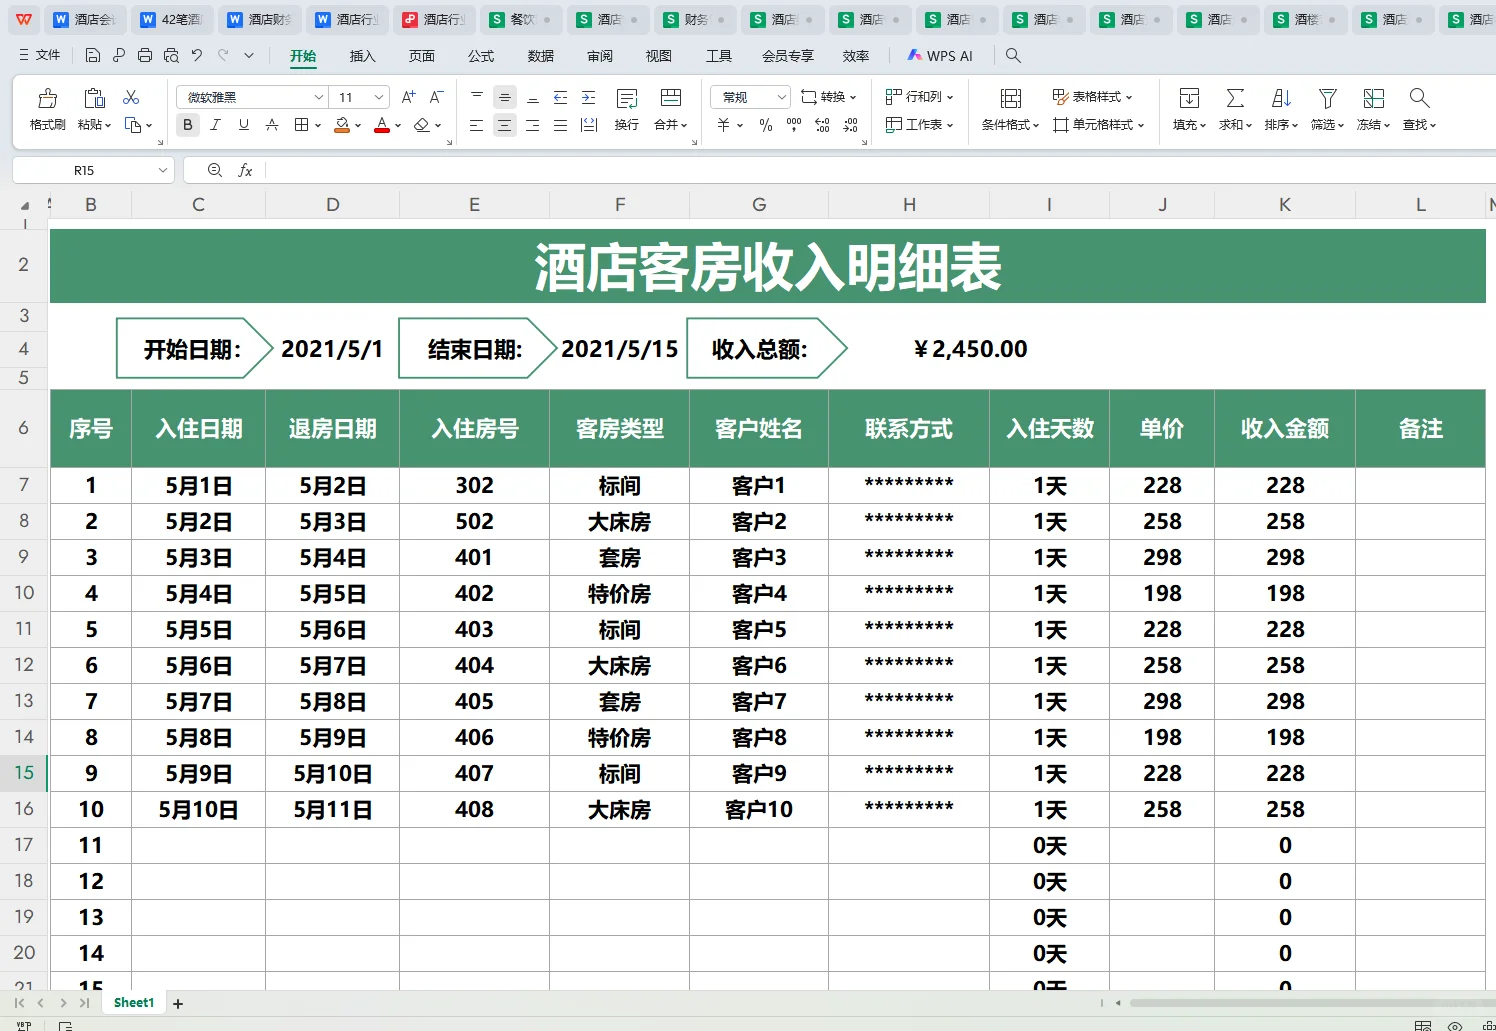Click the Paste (粘贴) clipboard icon
Image resolution: width=1496 pixels, height=1031 pixels.
(x=94, y=98)
